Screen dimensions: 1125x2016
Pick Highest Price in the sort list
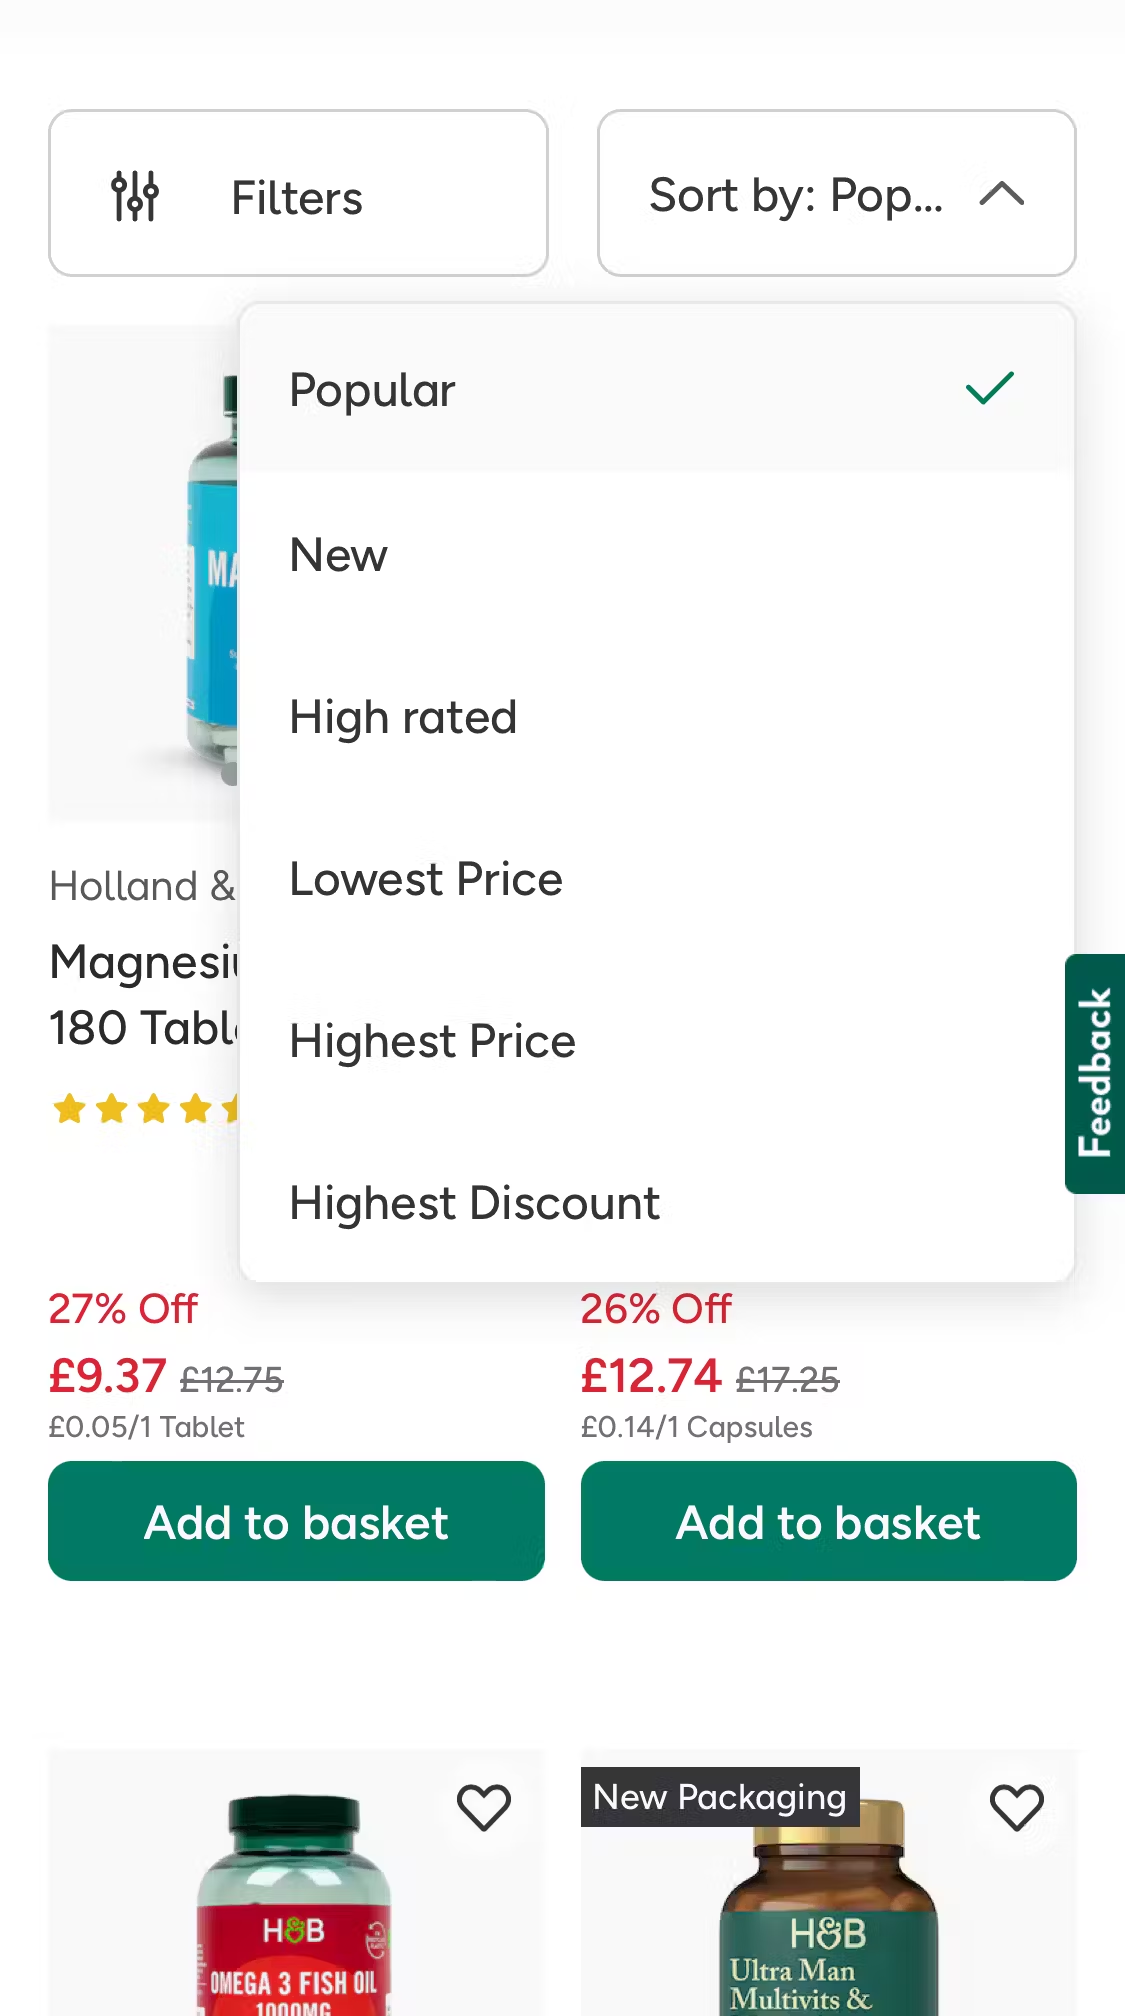point(432,1040)
